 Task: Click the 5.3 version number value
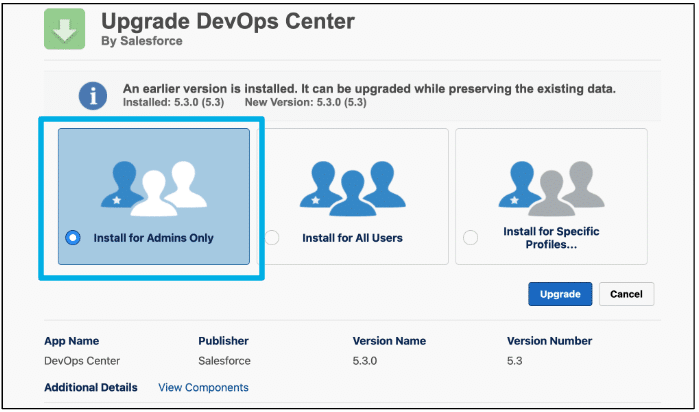514,361
